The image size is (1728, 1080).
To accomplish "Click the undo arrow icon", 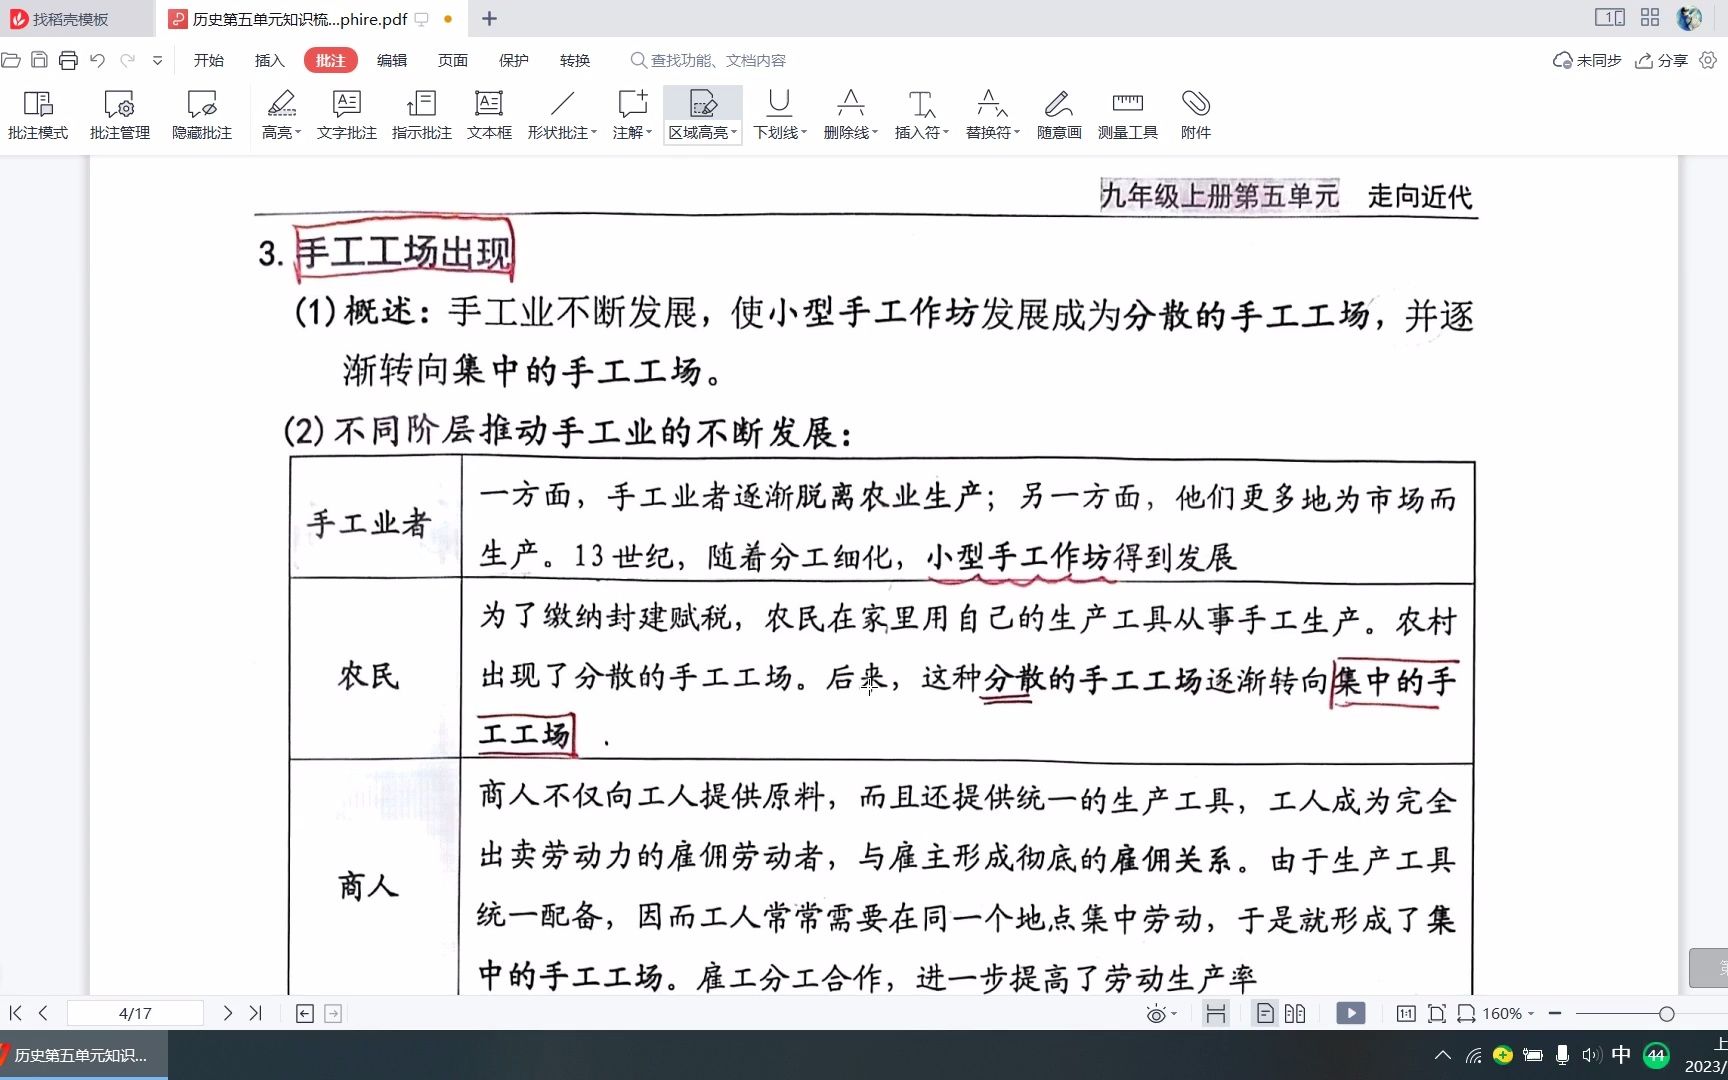I will point(97,60).
